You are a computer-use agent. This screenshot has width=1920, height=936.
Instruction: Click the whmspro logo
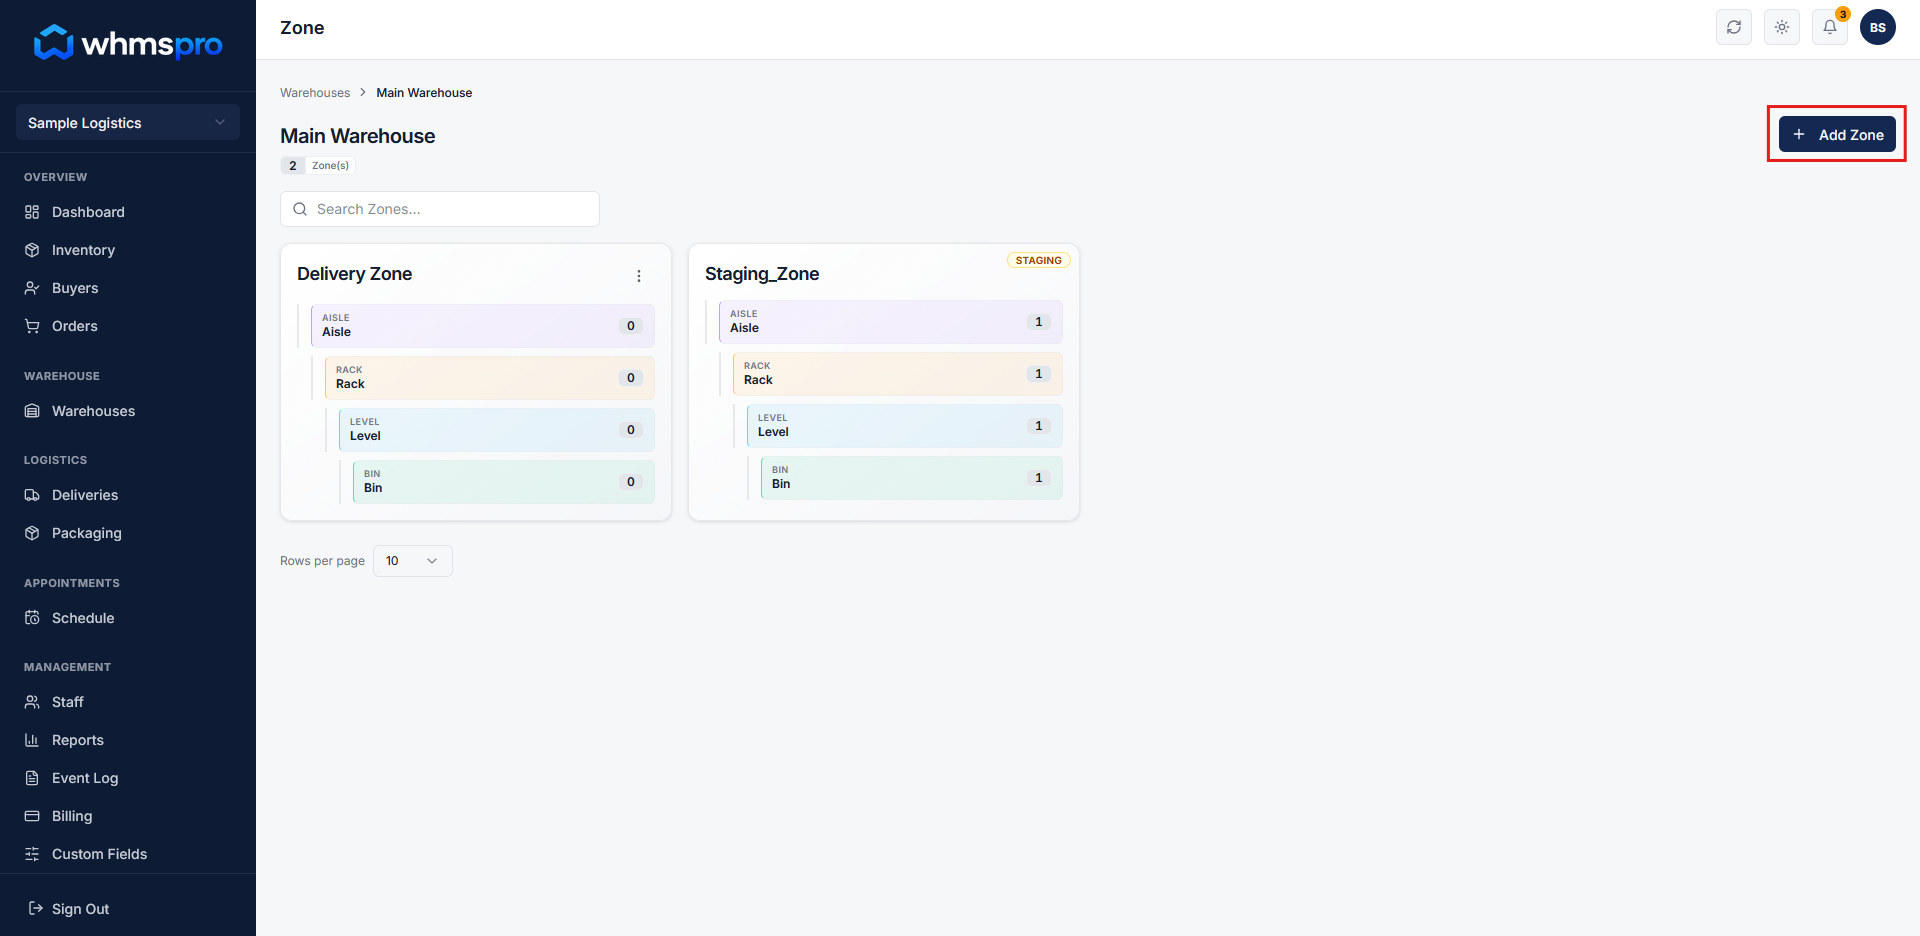pyautogui.click(x=128, y=43)
